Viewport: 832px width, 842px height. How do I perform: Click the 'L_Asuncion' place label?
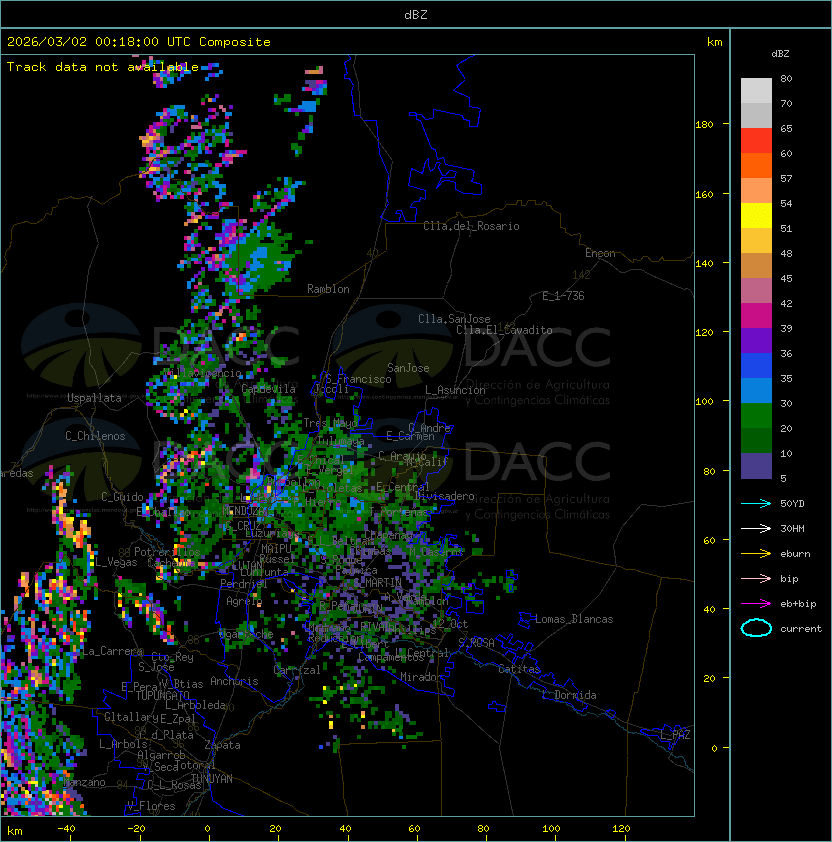(455, 390)
